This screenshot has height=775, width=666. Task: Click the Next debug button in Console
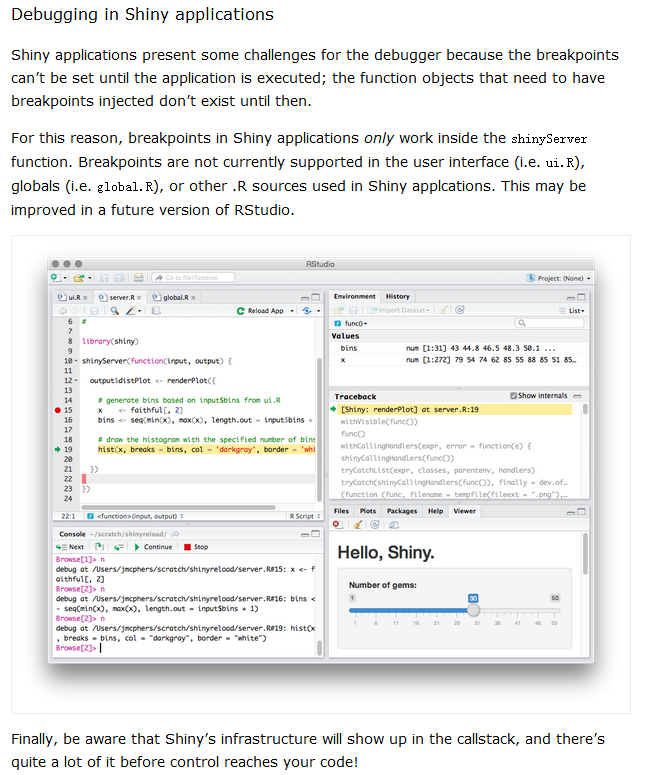tap(70, 547)
